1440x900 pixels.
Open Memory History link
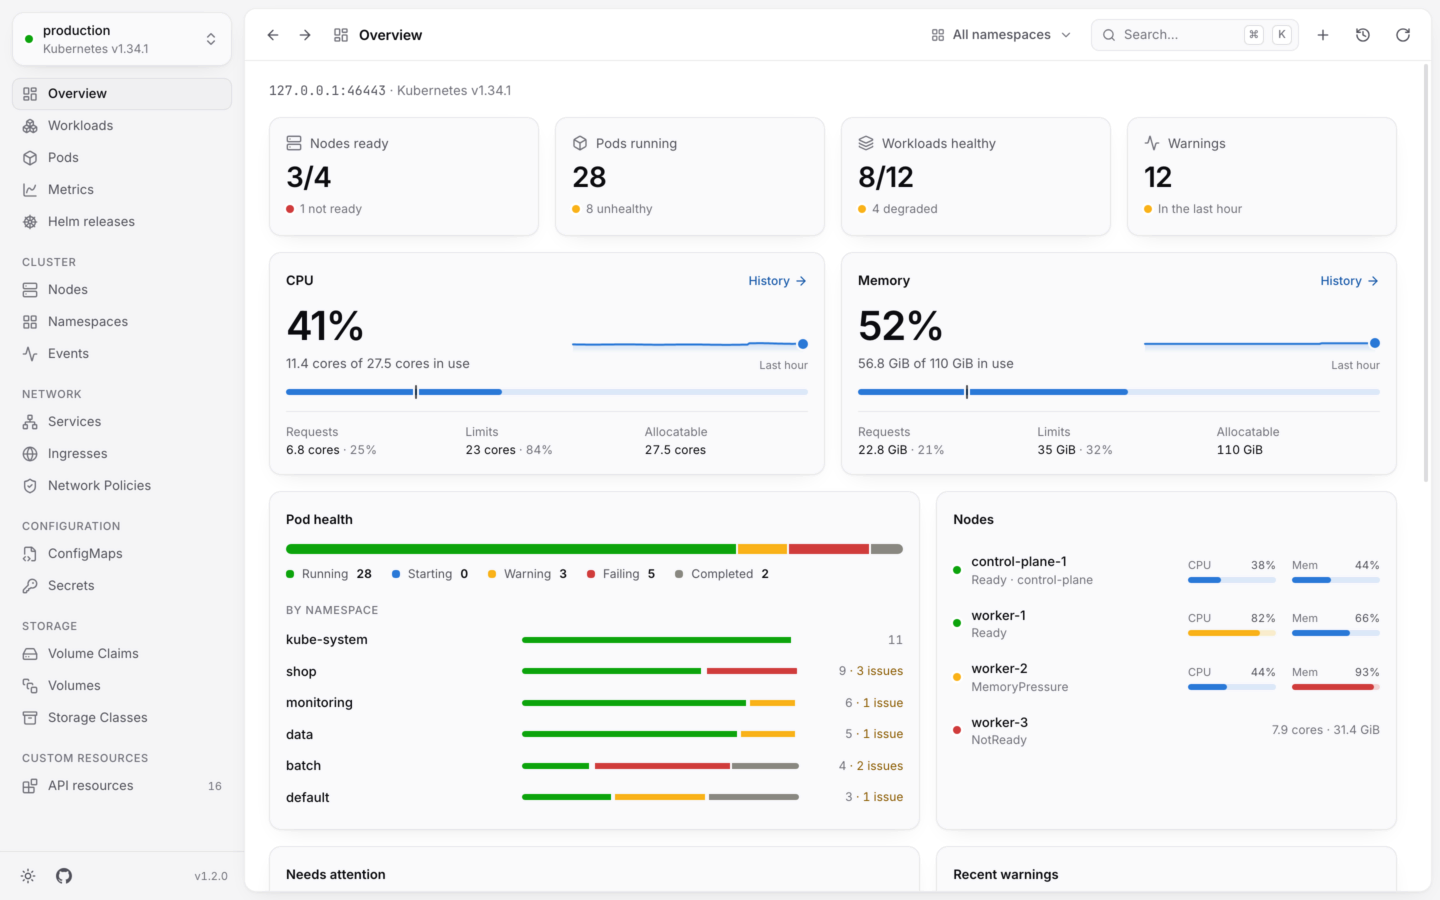pos(1349,281)
